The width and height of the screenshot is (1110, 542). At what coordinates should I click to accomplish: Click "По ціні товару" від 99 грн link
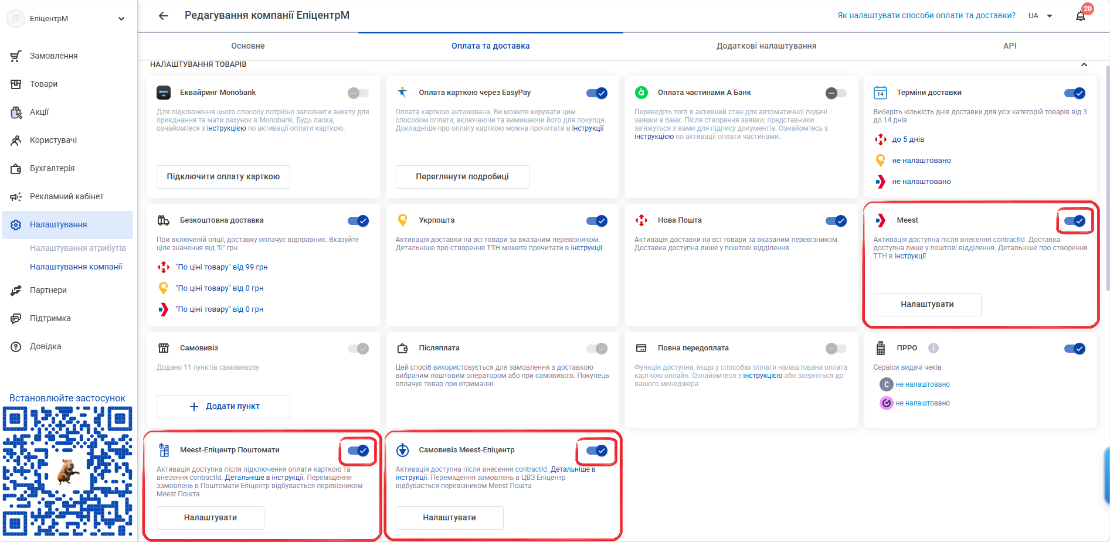tap(222, 267)
